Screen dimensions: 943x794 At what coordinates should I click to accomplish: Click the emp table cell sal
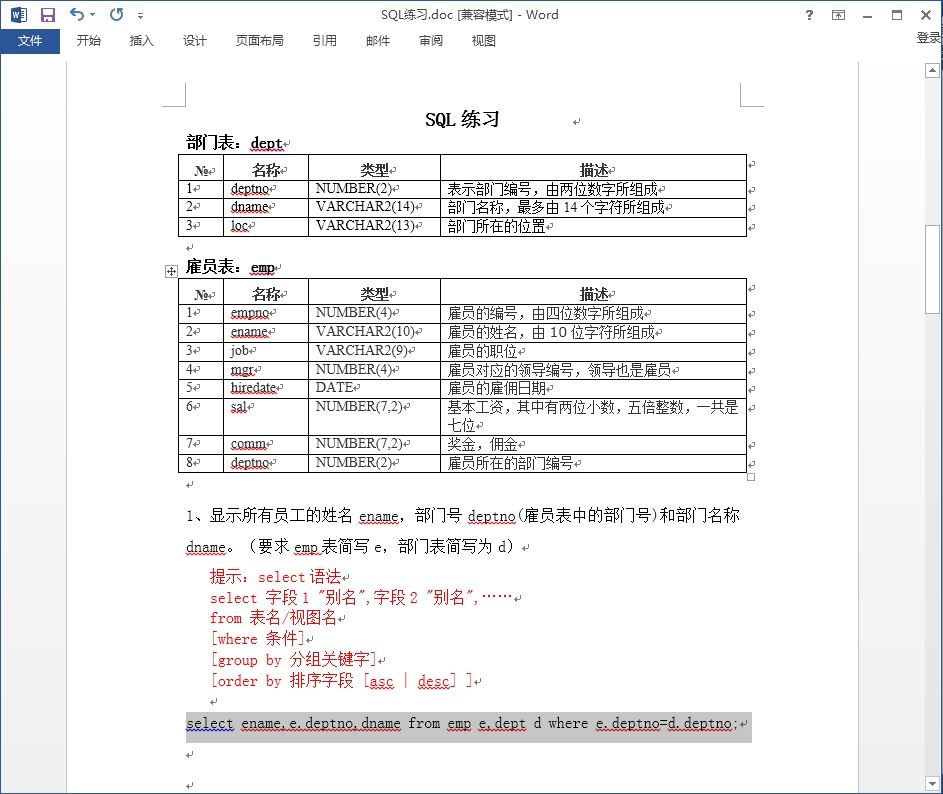click(x=266, y=416)
